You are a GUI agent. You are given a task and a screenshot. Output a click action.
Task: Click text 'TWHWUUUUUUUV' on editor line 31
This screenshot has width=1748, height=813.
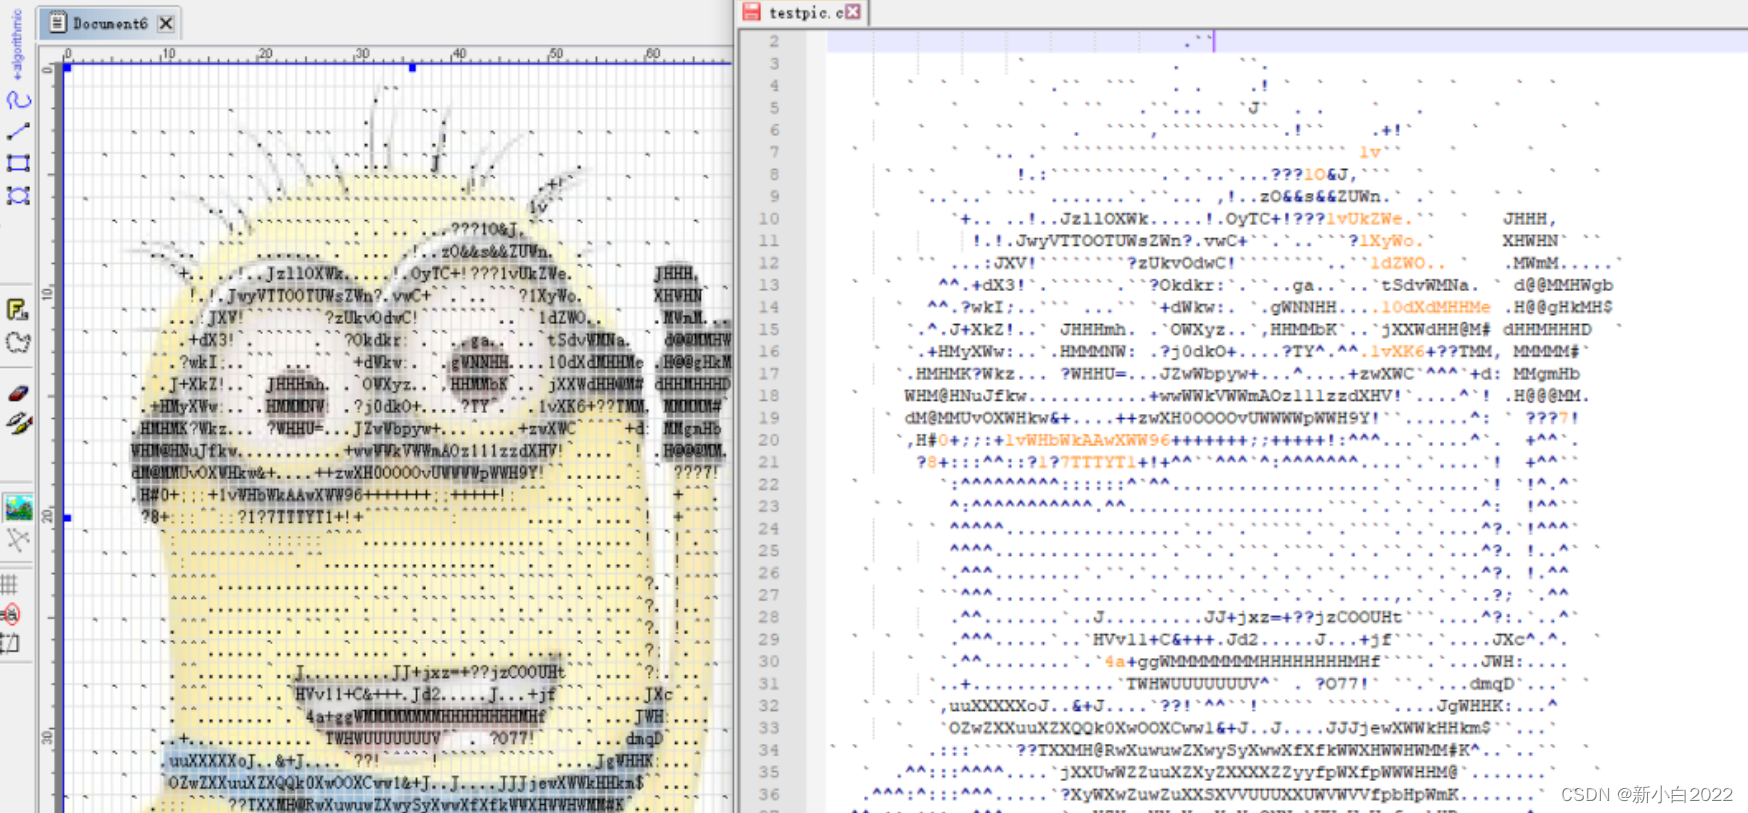(x=1192, y=684)
